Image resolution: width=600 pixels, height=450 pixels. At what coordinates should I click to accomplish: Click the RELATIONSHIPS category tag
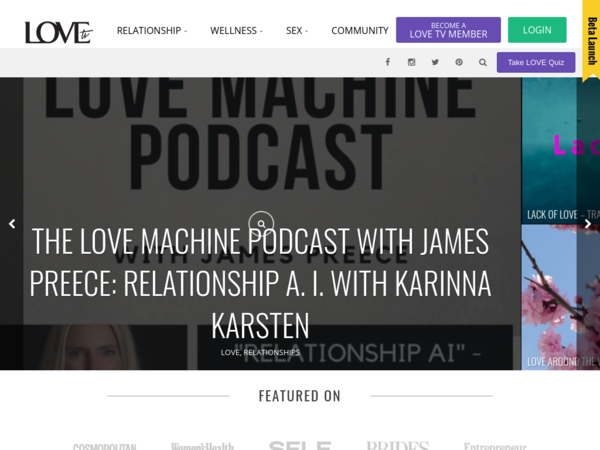271,352
